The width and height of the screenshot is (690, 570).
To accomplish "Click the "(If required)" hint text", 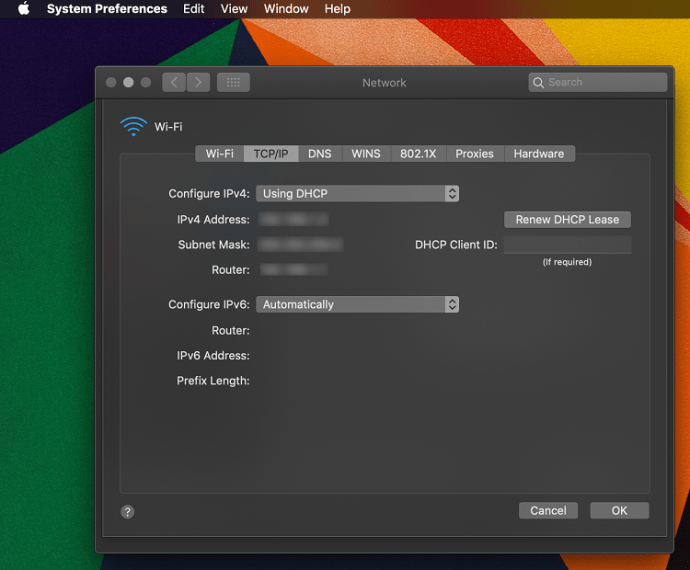I will pos(567,262).
